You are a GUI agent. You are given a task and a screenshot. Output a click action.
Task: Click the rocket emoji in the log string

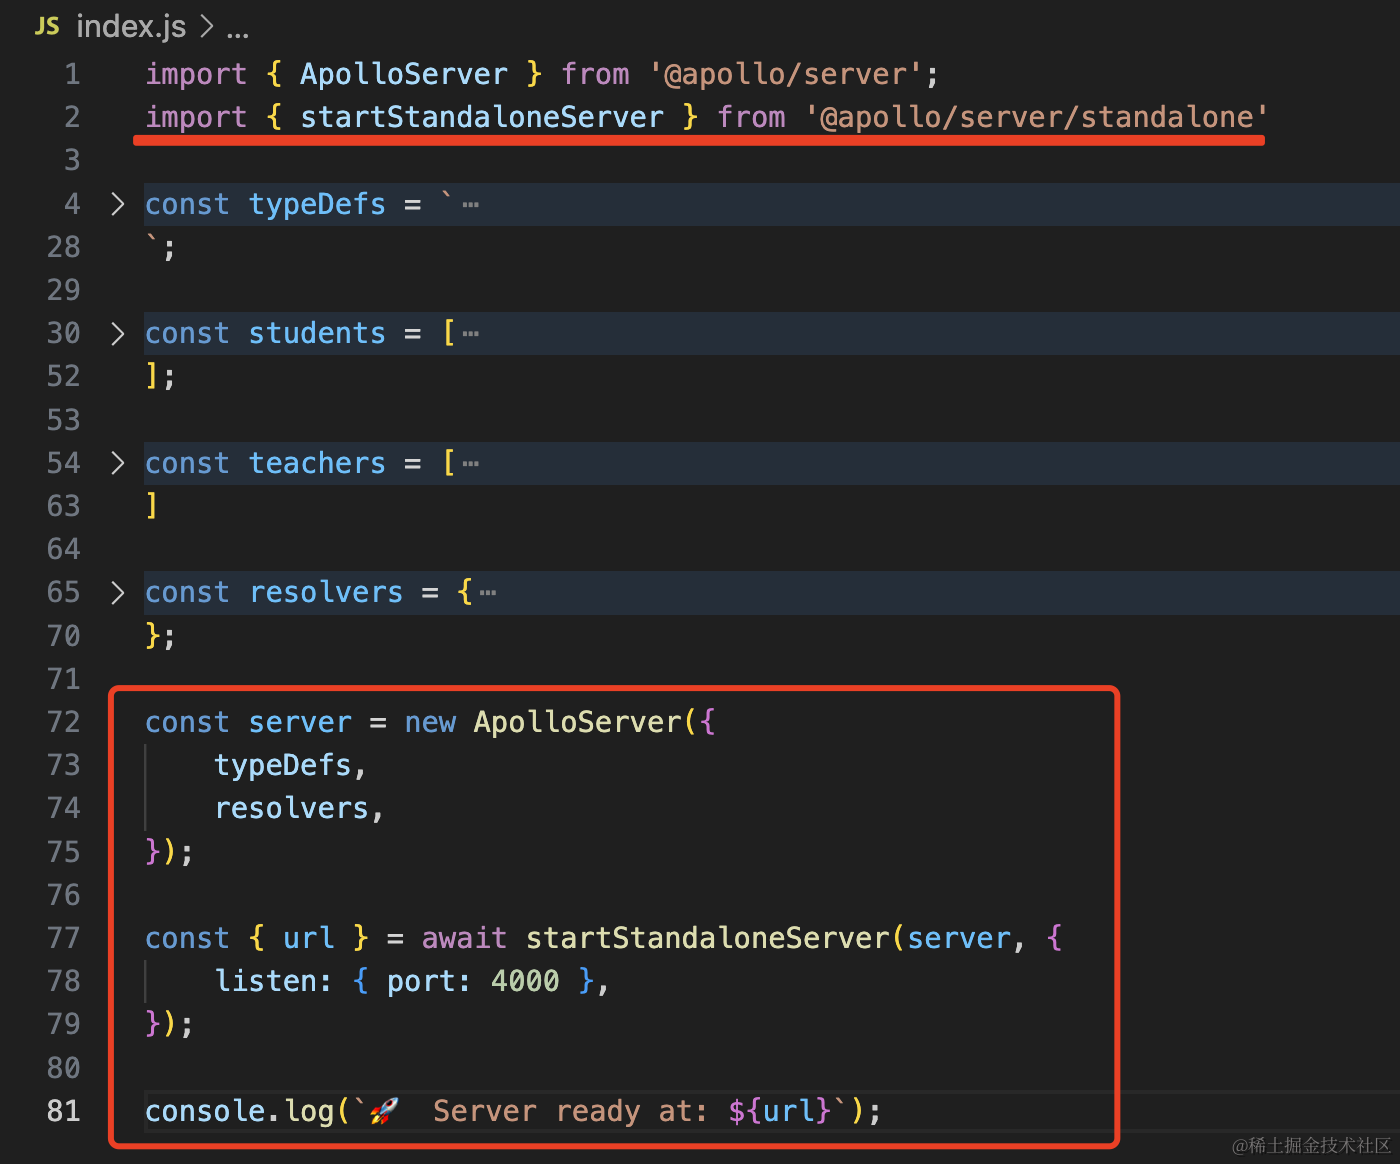click(384, 1111)
